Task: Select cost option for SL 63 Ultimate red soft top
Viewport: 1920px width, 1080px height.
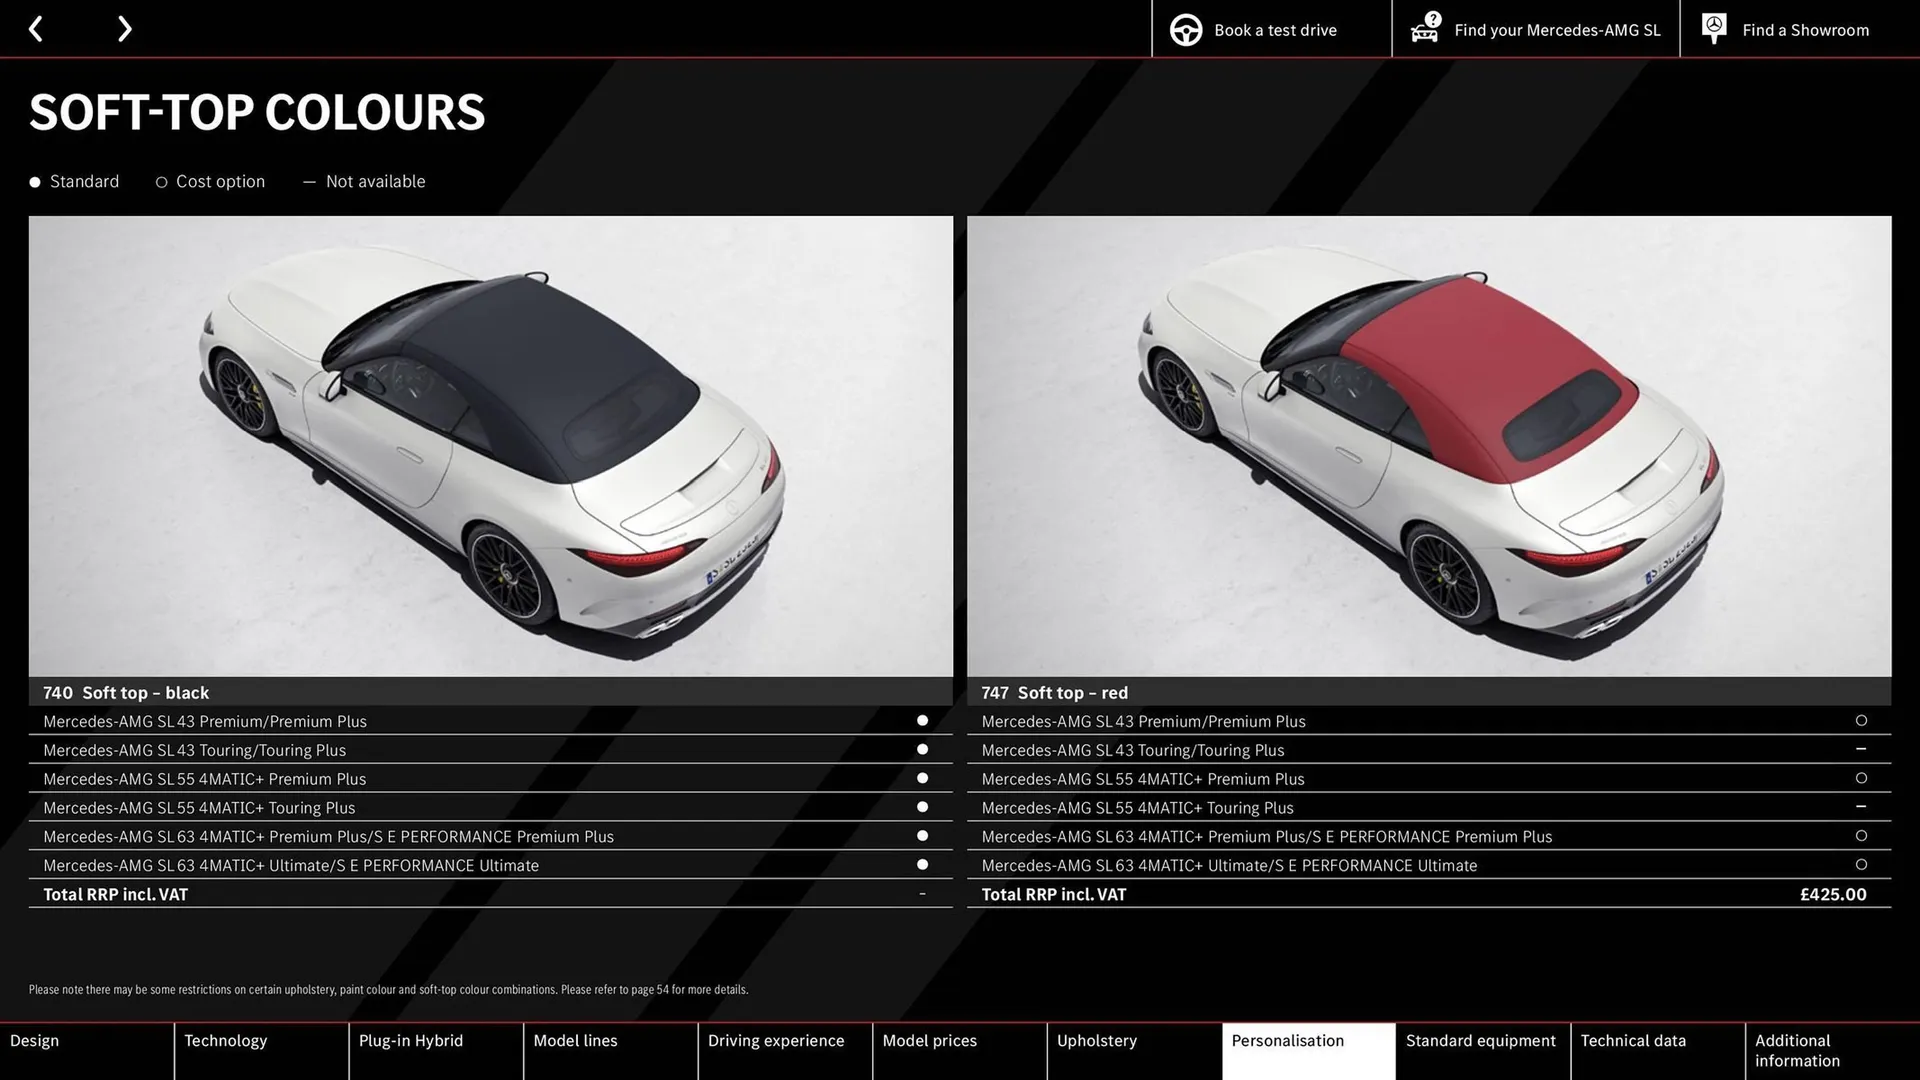Action: tap(1861, 864)
